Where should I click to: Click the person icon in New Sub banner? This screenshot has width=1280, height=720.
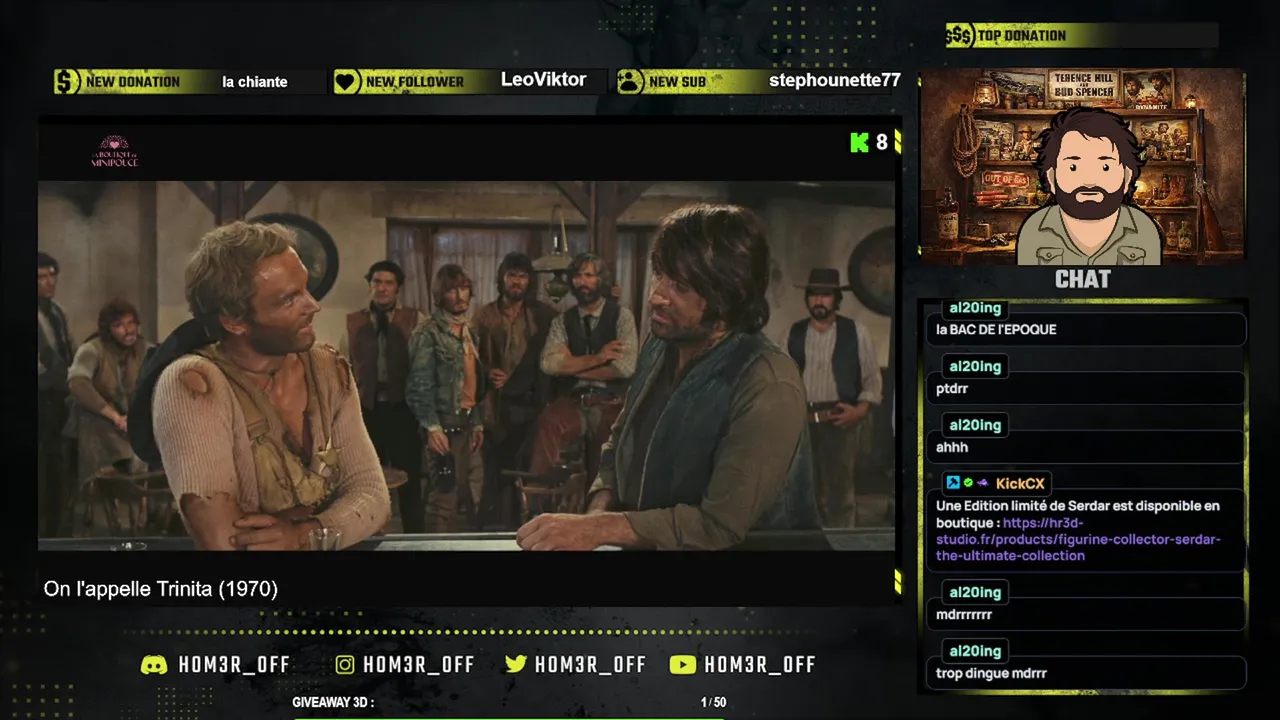[x=630, y=82]
